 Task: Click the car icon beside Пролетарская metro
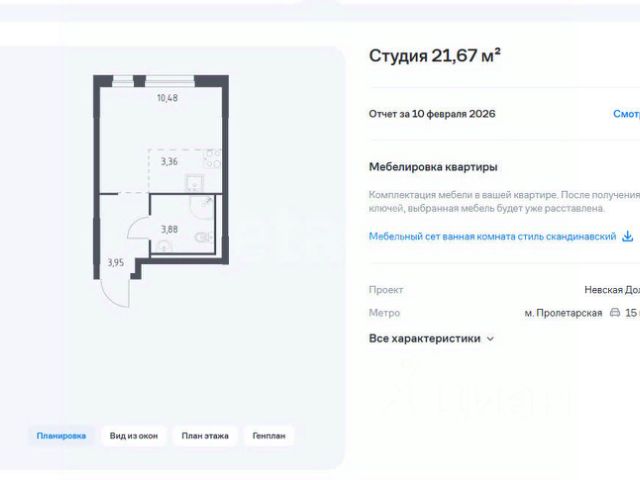click(614, 313)
